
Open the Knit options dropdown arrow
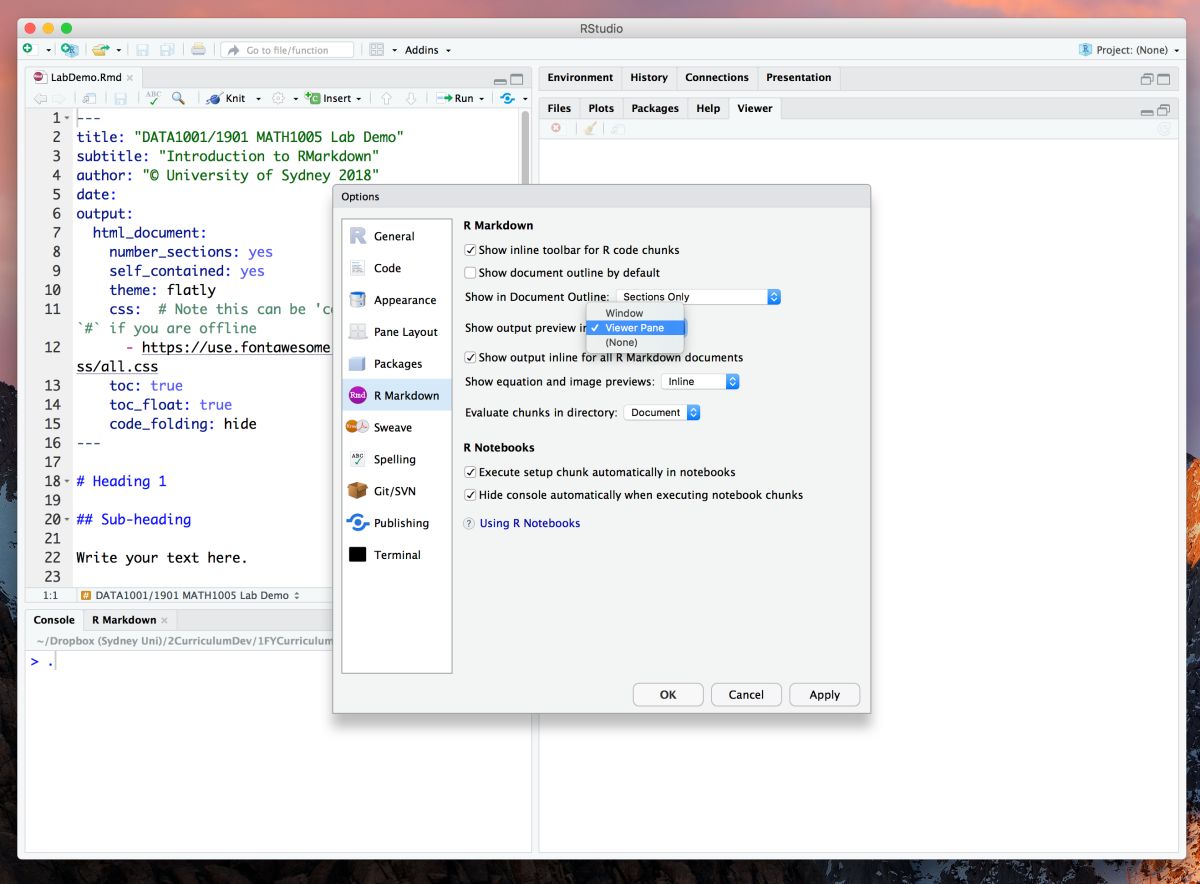click(258, 99)
